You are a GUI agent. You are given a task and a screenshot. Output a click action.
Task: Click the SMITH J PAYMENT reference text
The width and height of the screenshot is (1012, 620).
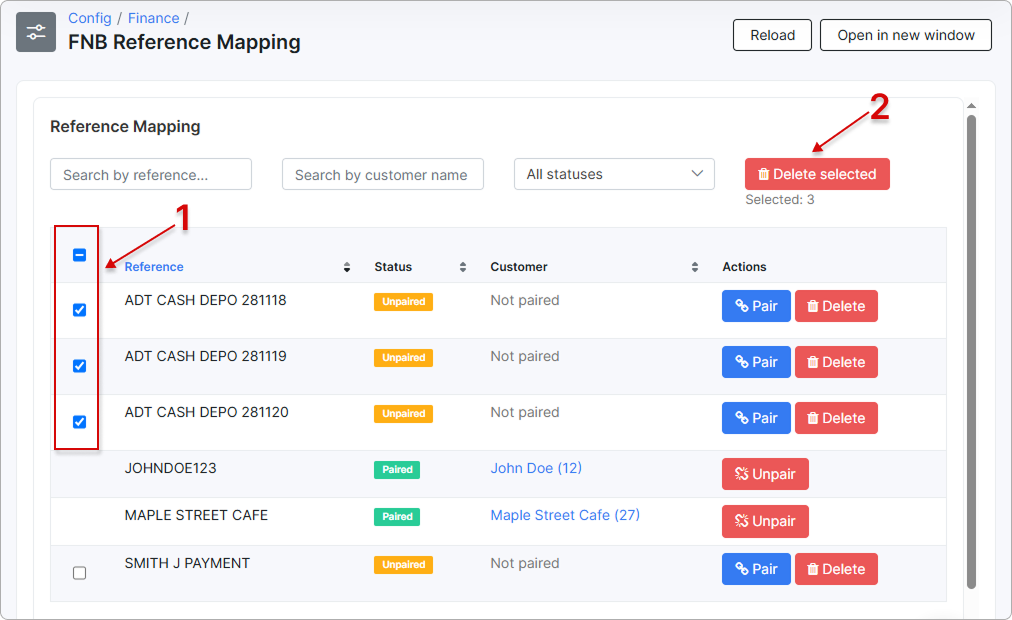coord(187,563)
